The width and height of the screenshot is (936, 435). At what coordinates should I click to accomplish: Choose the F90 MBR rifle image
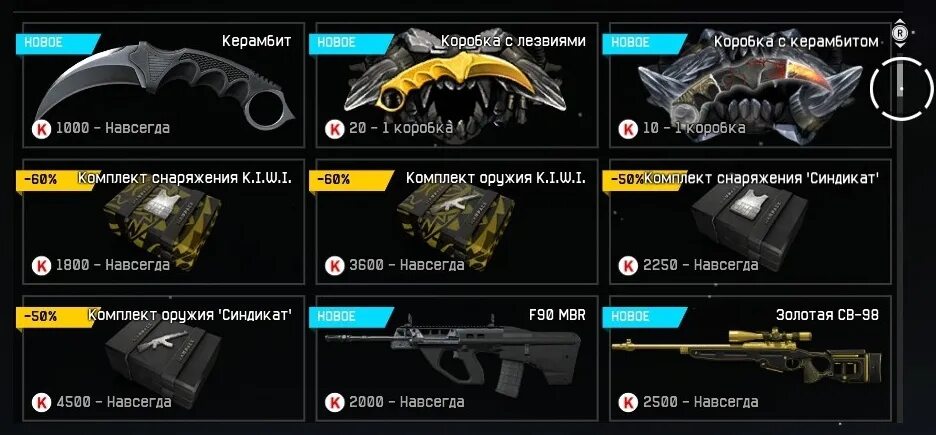452,359
